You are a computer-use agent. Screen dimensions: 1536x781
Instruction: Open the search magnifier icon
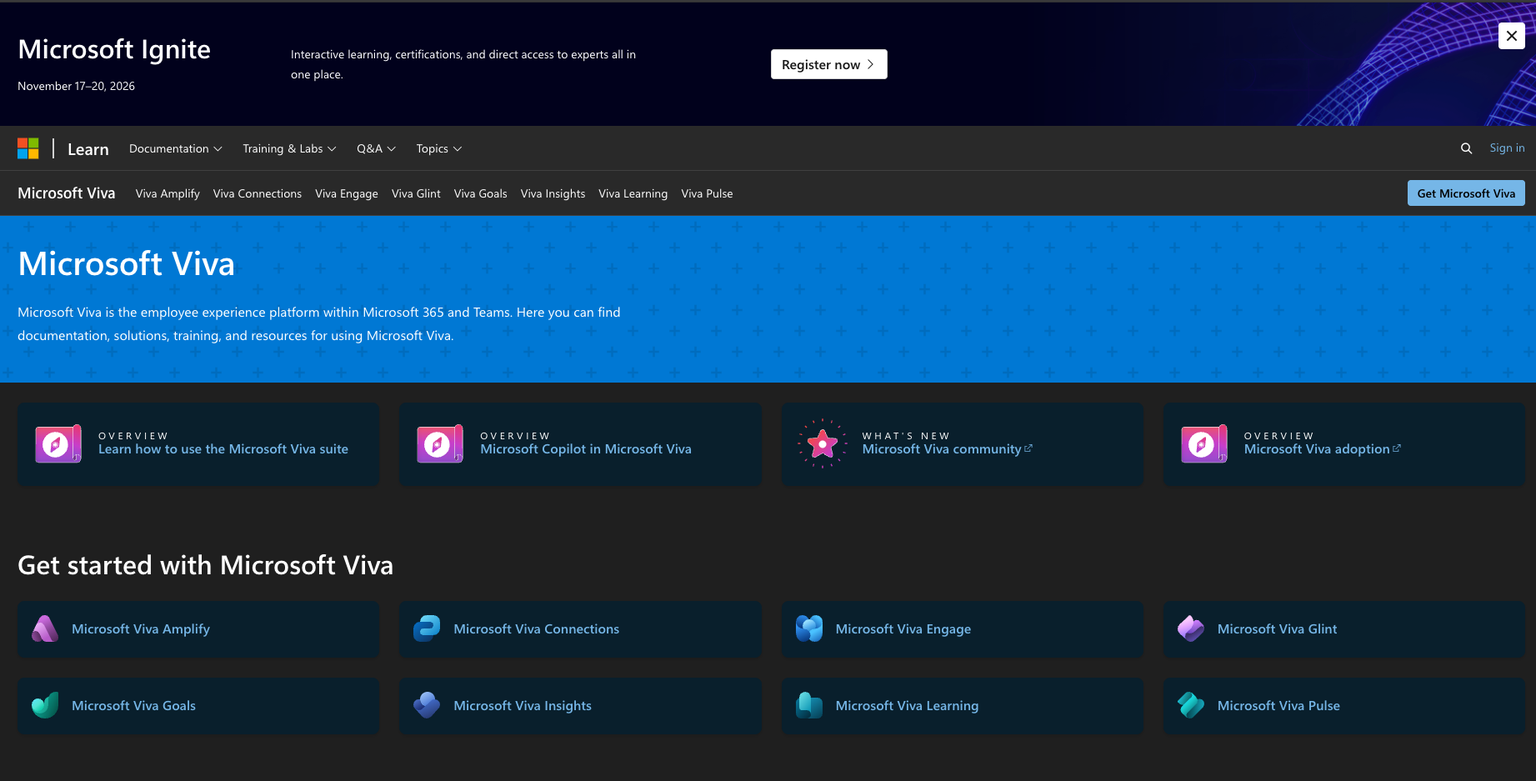[x=1466, y=148]
